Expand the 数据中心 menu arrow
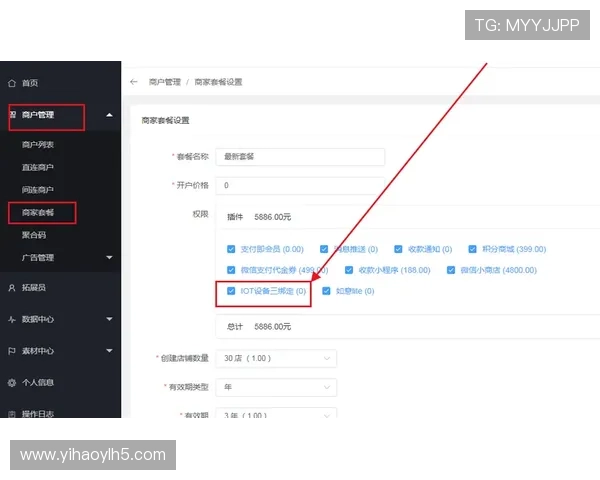The image size is (600, 480). tap(109, 319)
